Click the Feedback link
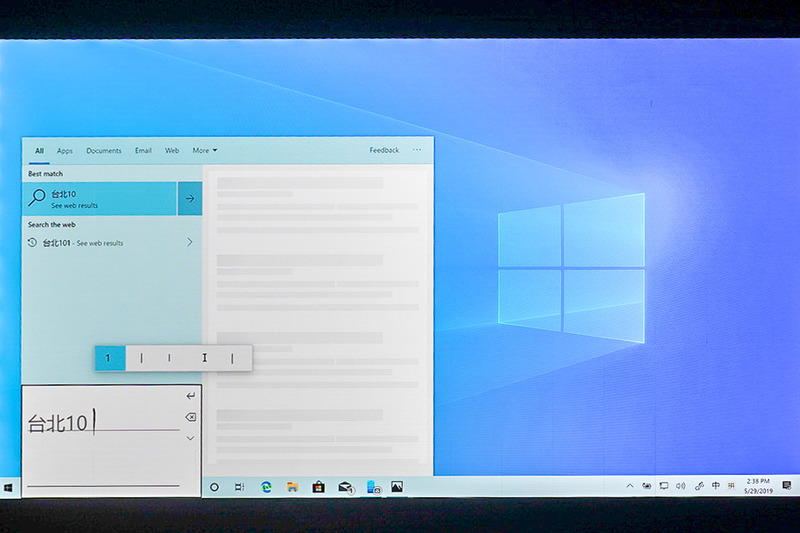The width and height of the screenshot is (800, 533). tap(384, 150)
